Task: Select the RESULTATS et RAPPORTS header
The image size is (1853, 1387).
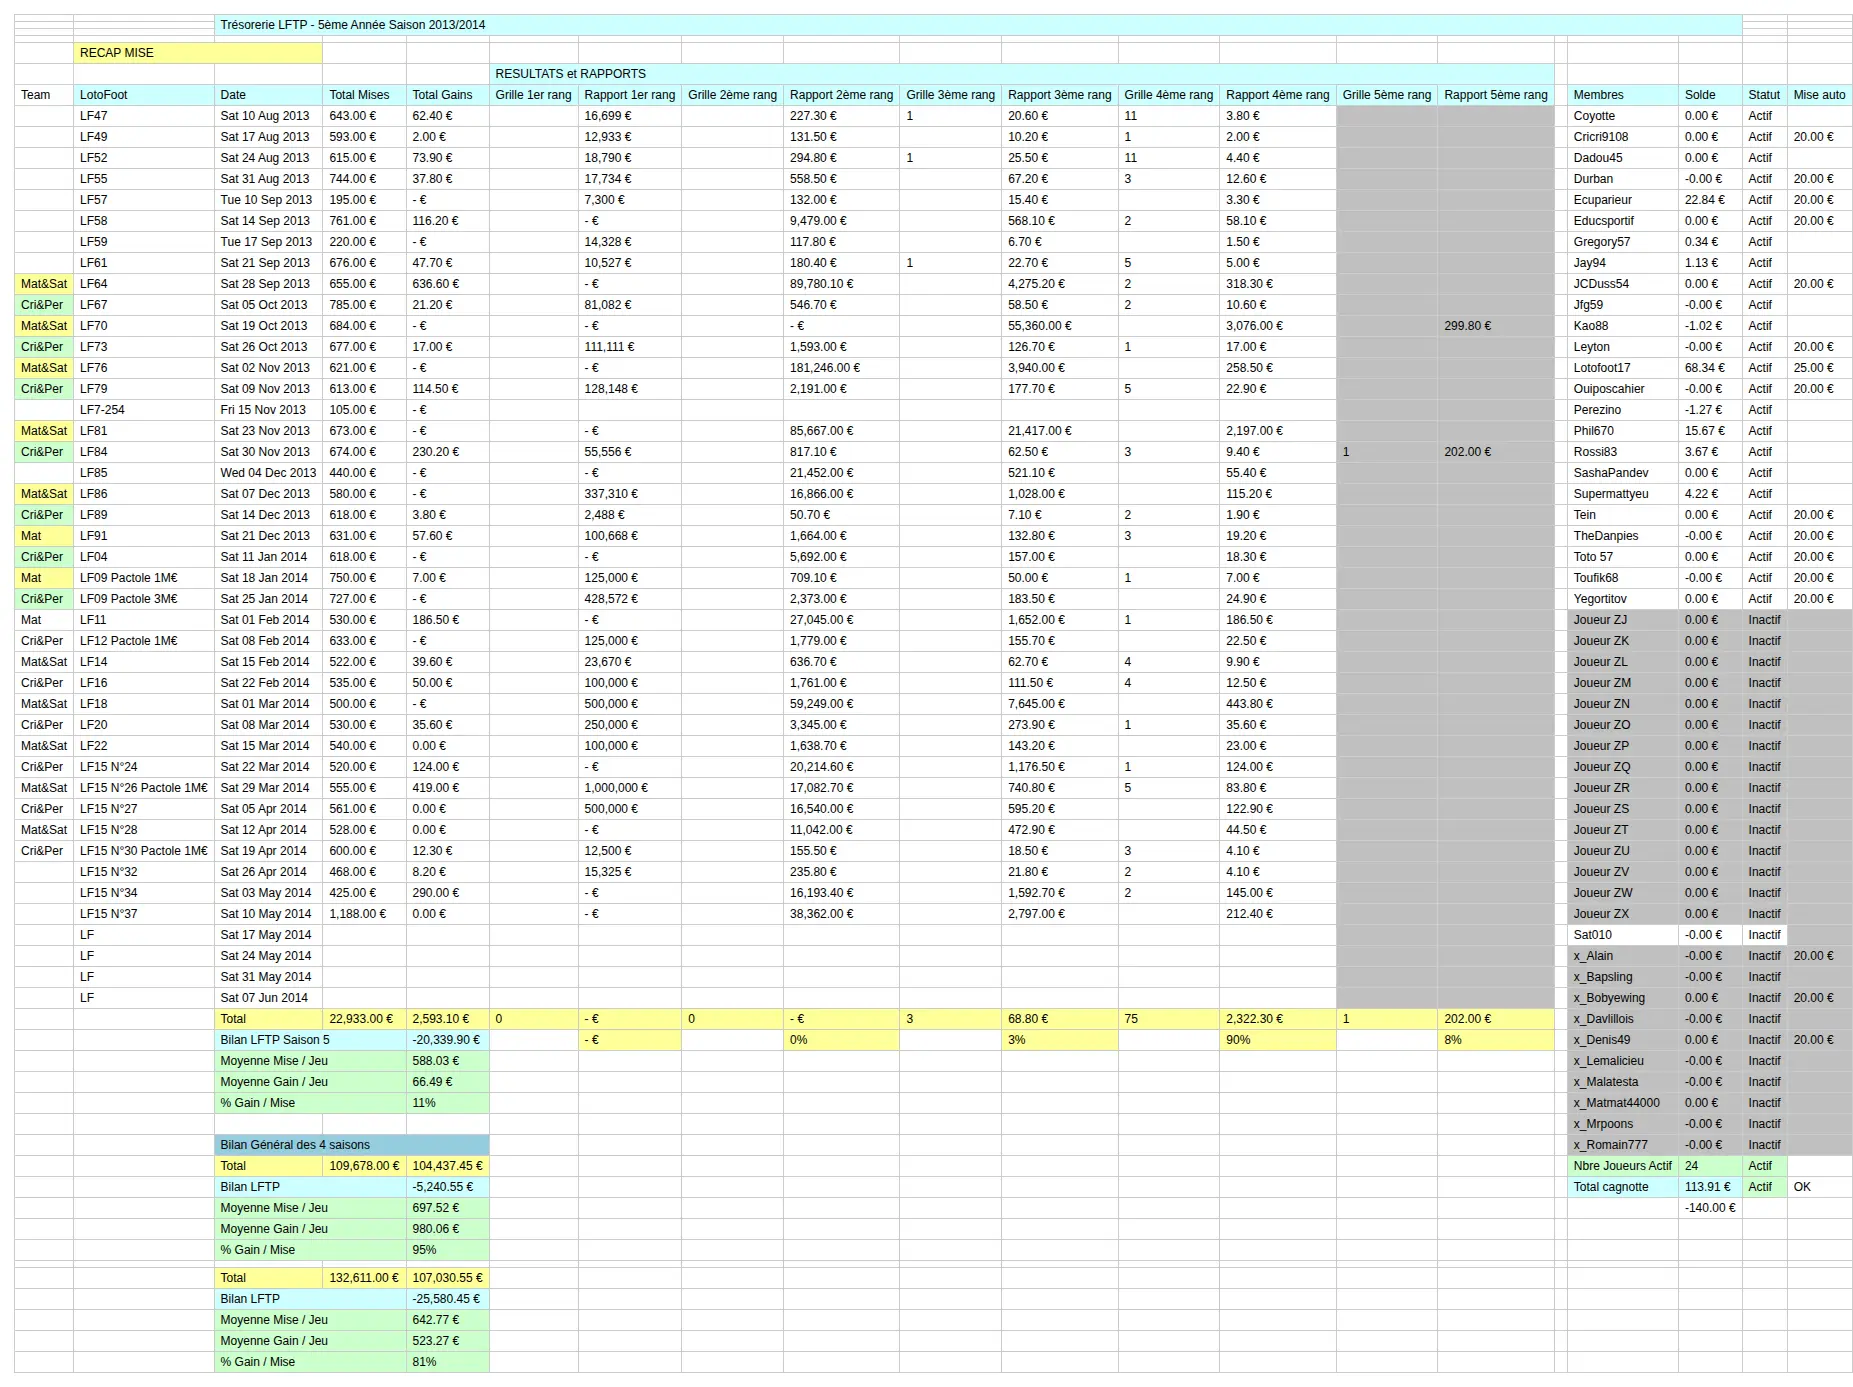Action: tap(1021, 74)
